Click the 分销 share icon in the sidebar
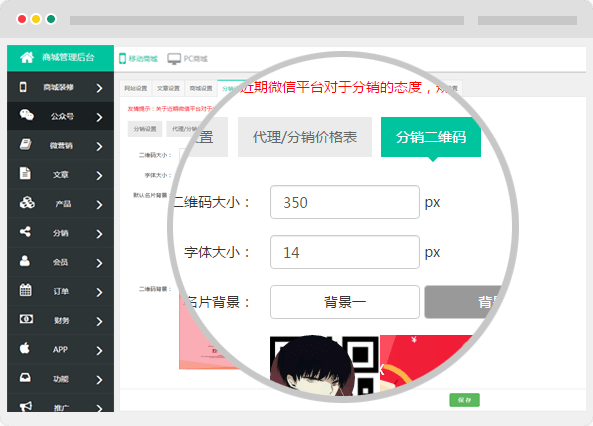 point(25,232)
